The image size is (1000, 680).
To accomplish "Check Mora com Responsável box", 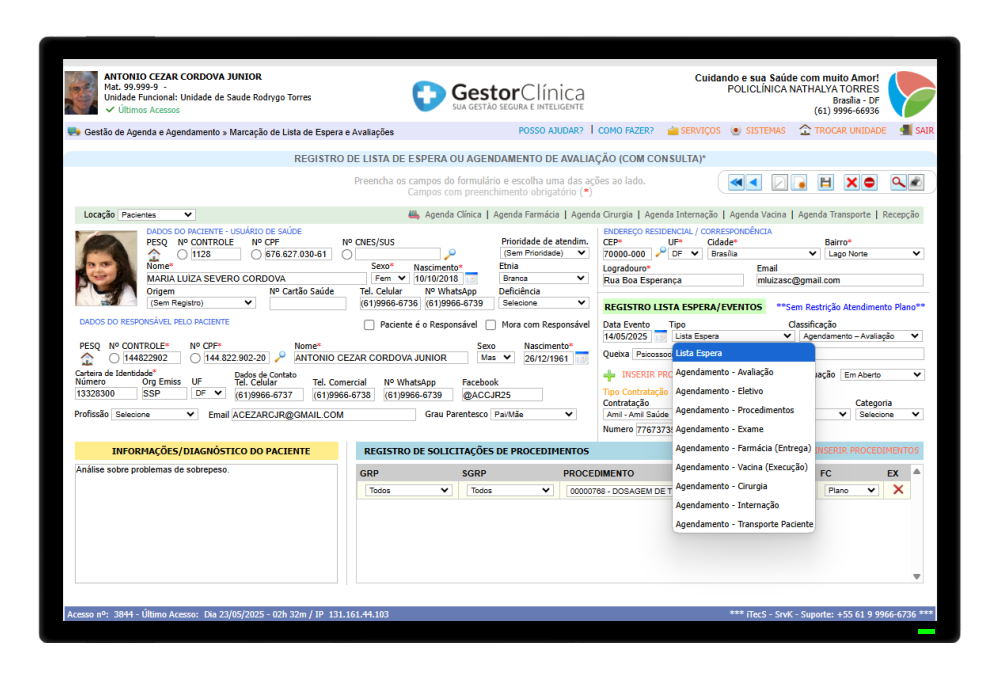I will 490,325.
